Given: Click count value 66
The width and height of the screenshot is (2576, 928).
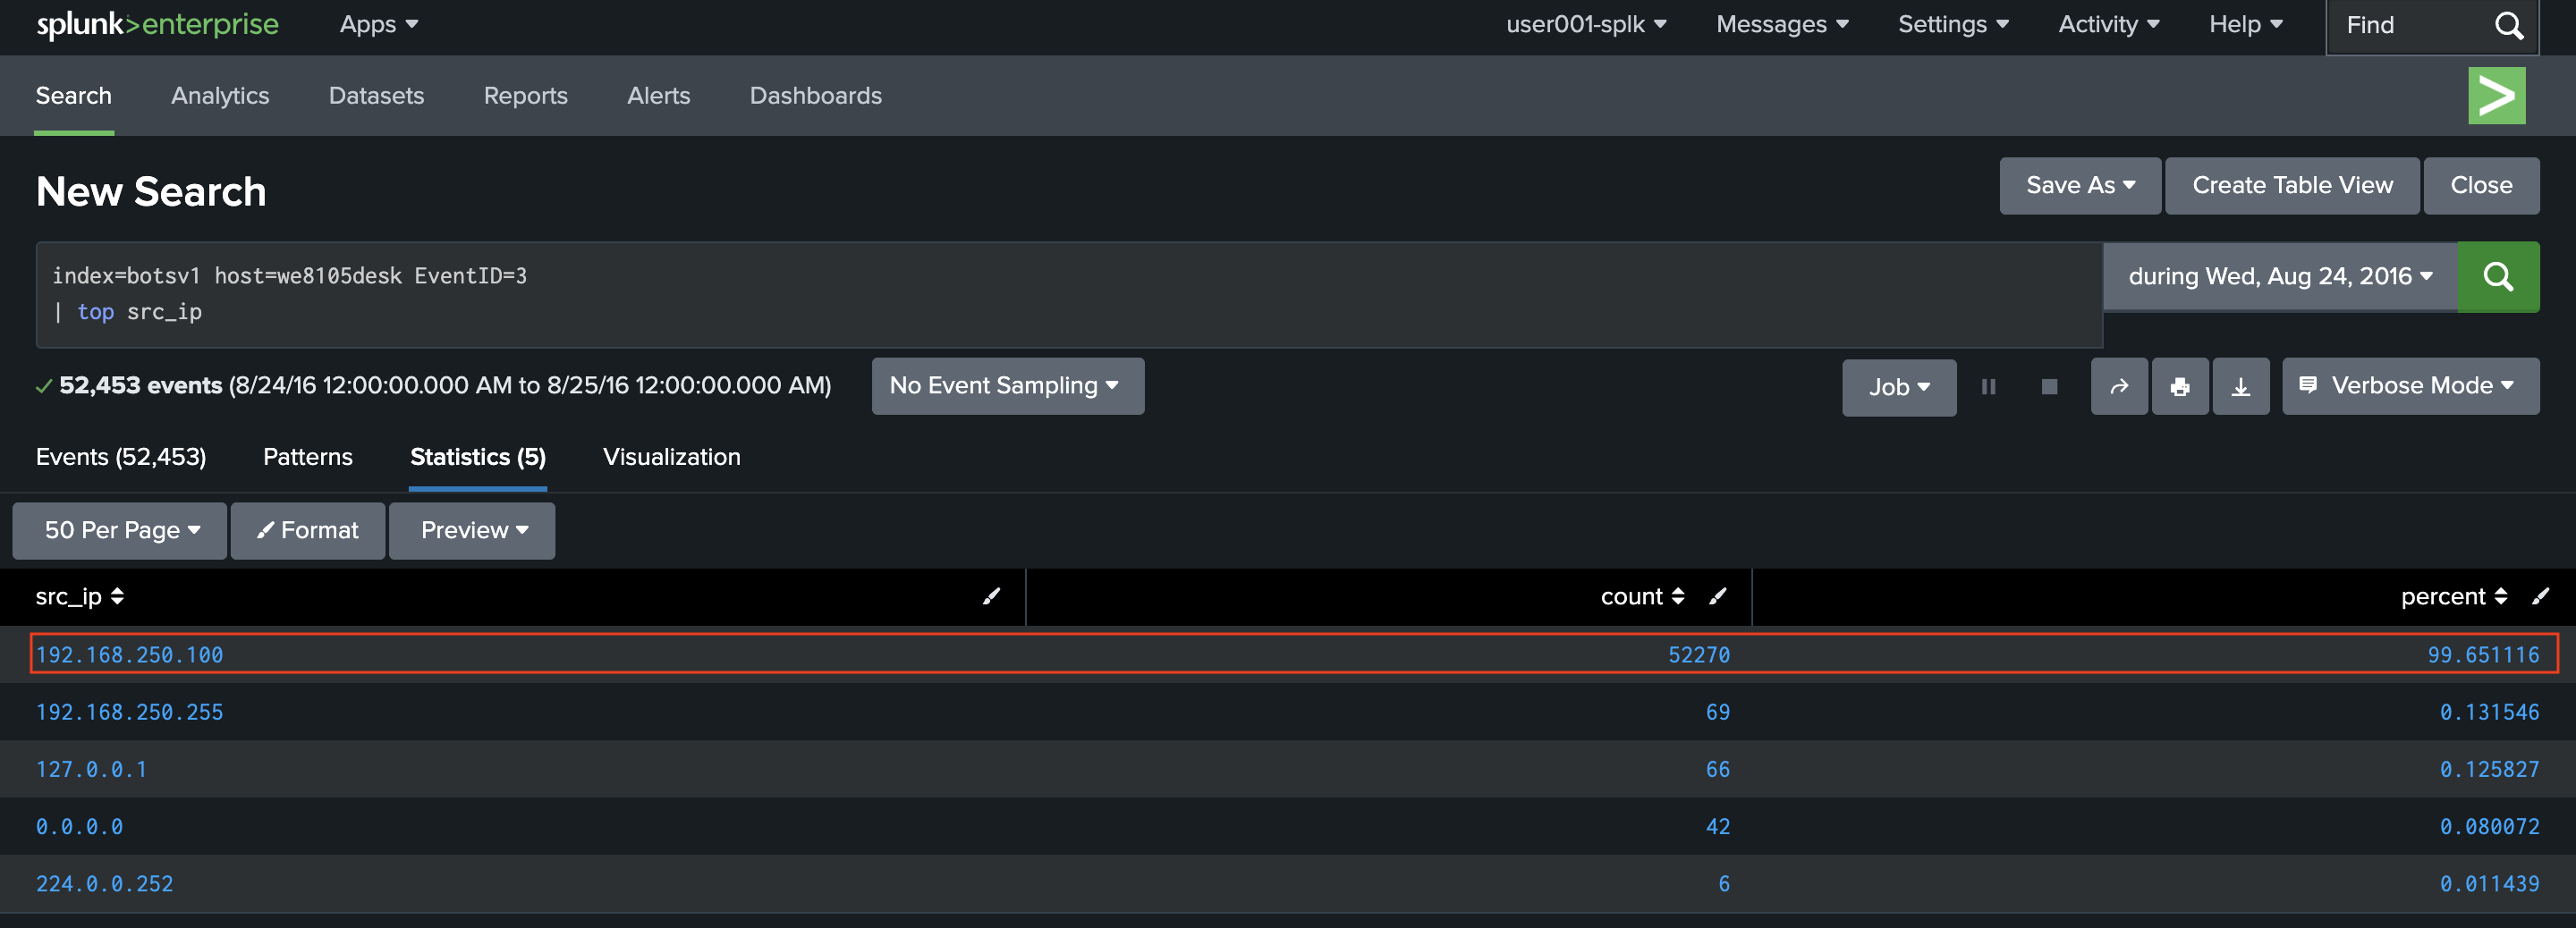Looking at the screenshot, I should click(1717, 769).
